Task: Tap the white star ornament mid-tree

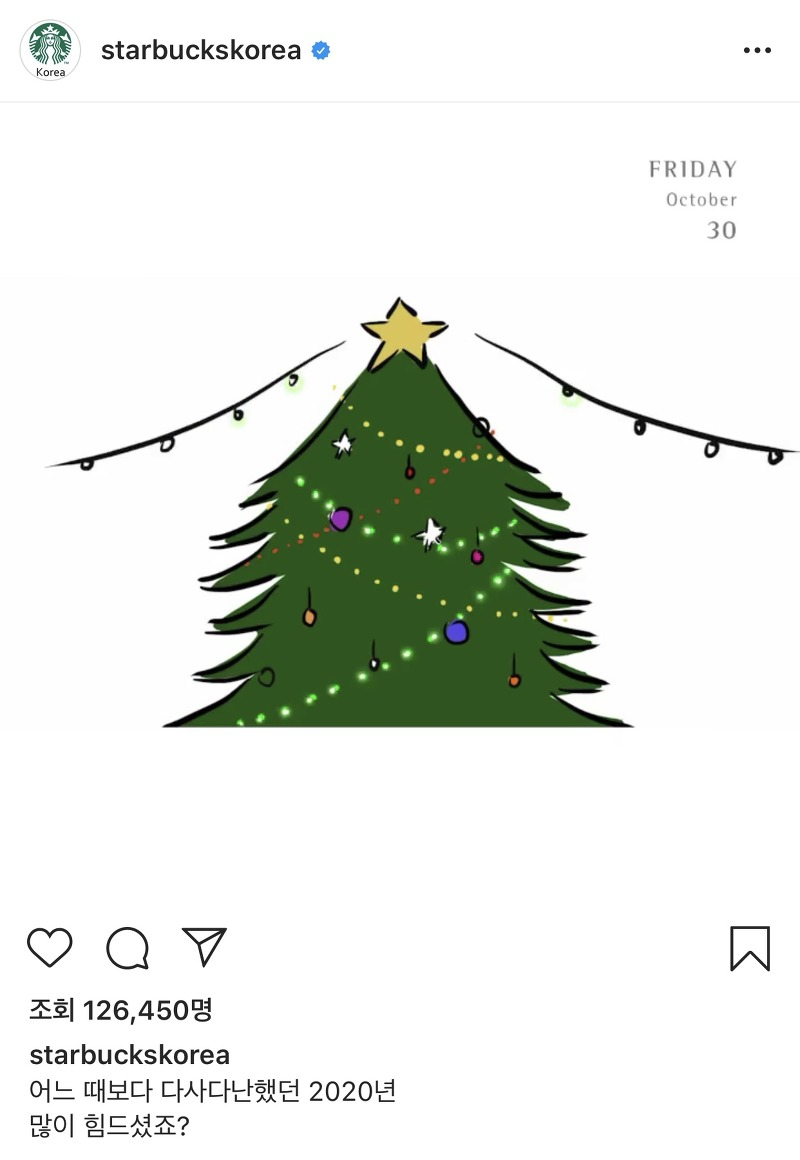Action: click(x=430, y=533)
